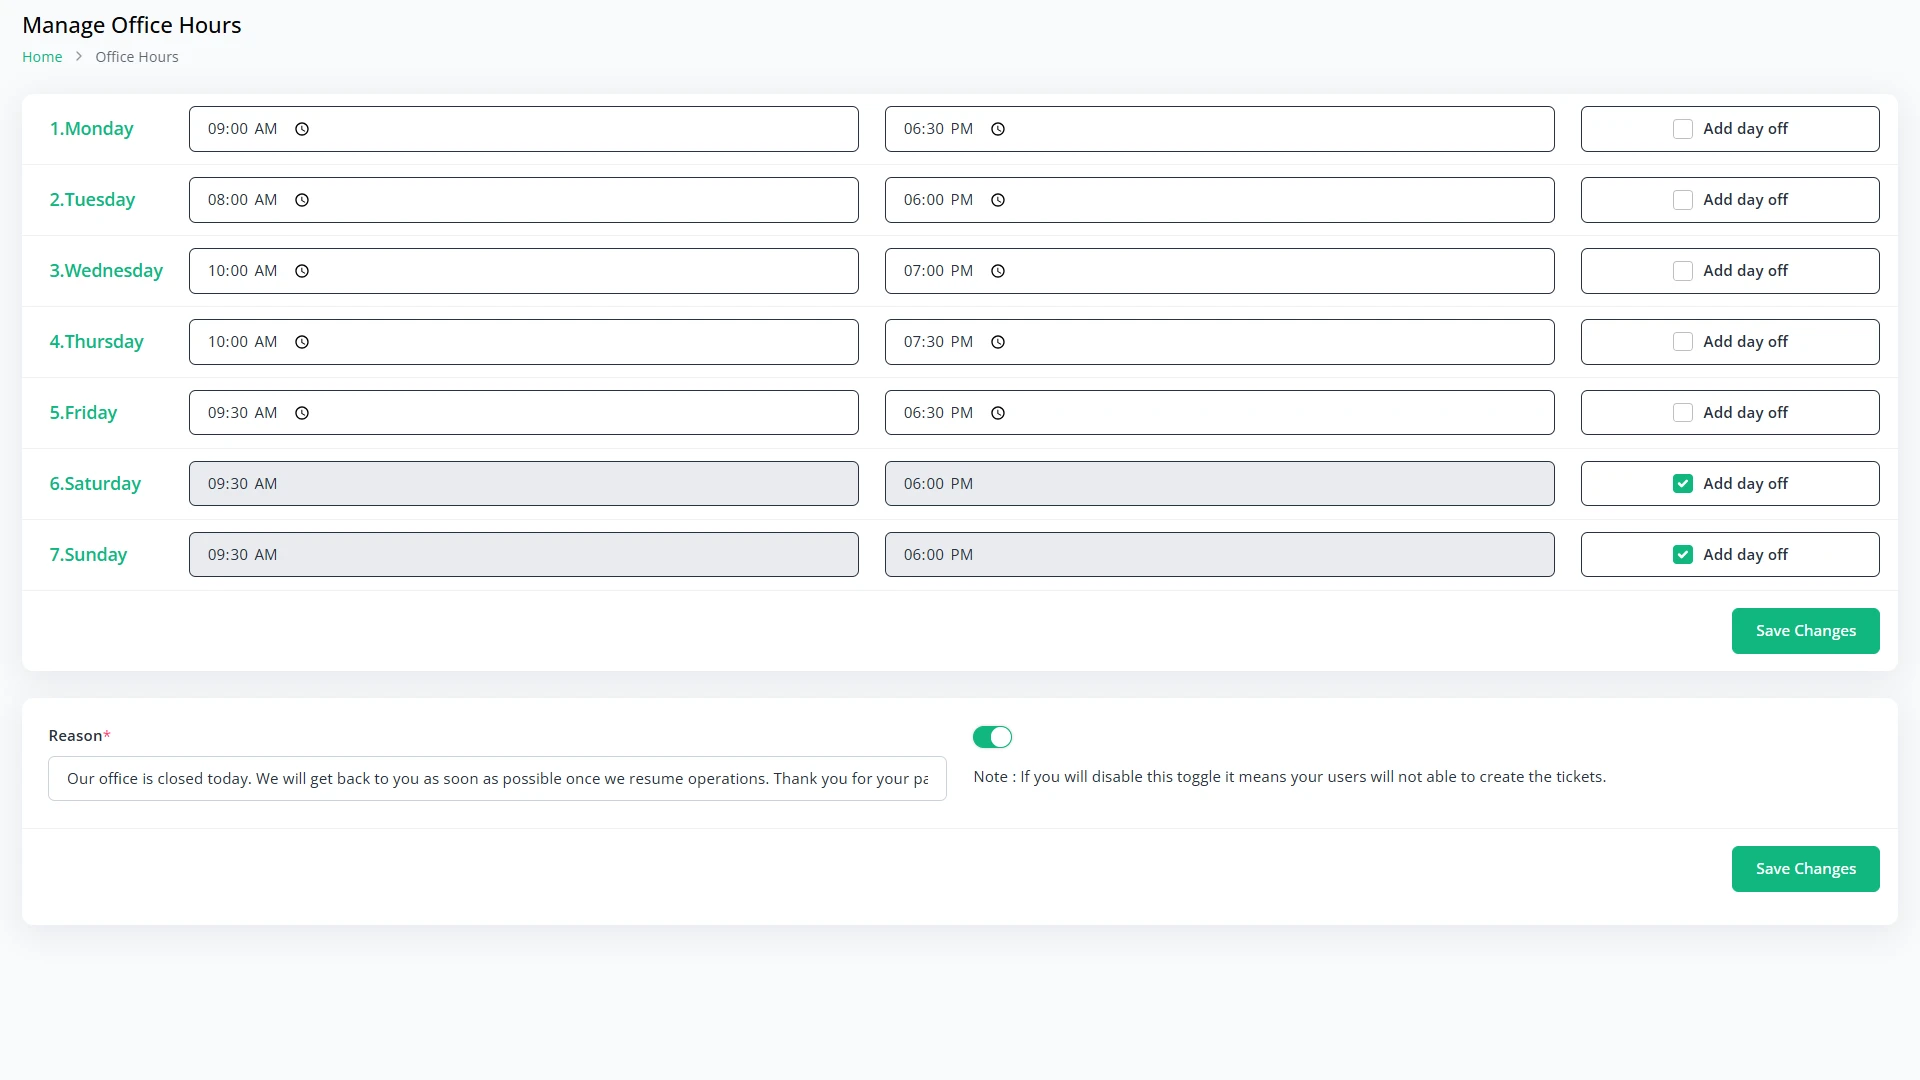Open clock picker for Monday end time
The image size is (1920, 1080).
pyautogui.click(x=998, y=129)
